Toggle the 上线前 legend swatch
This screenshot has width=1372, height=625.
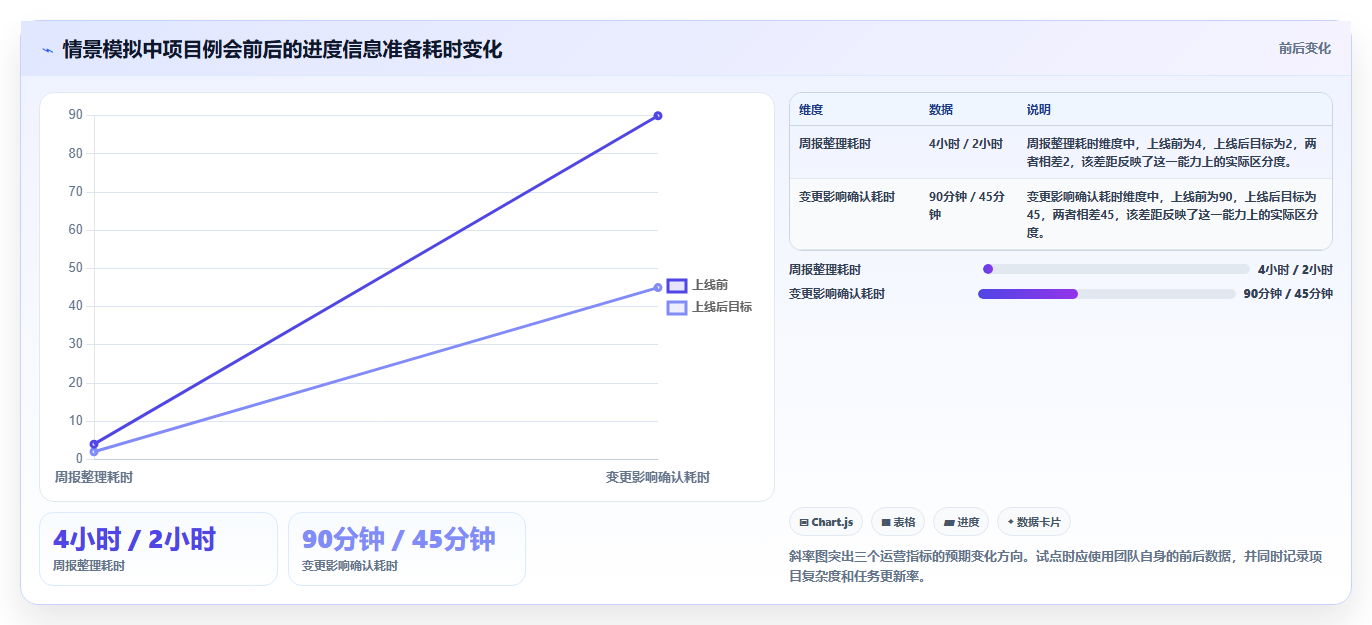click(x=677, y=286)
